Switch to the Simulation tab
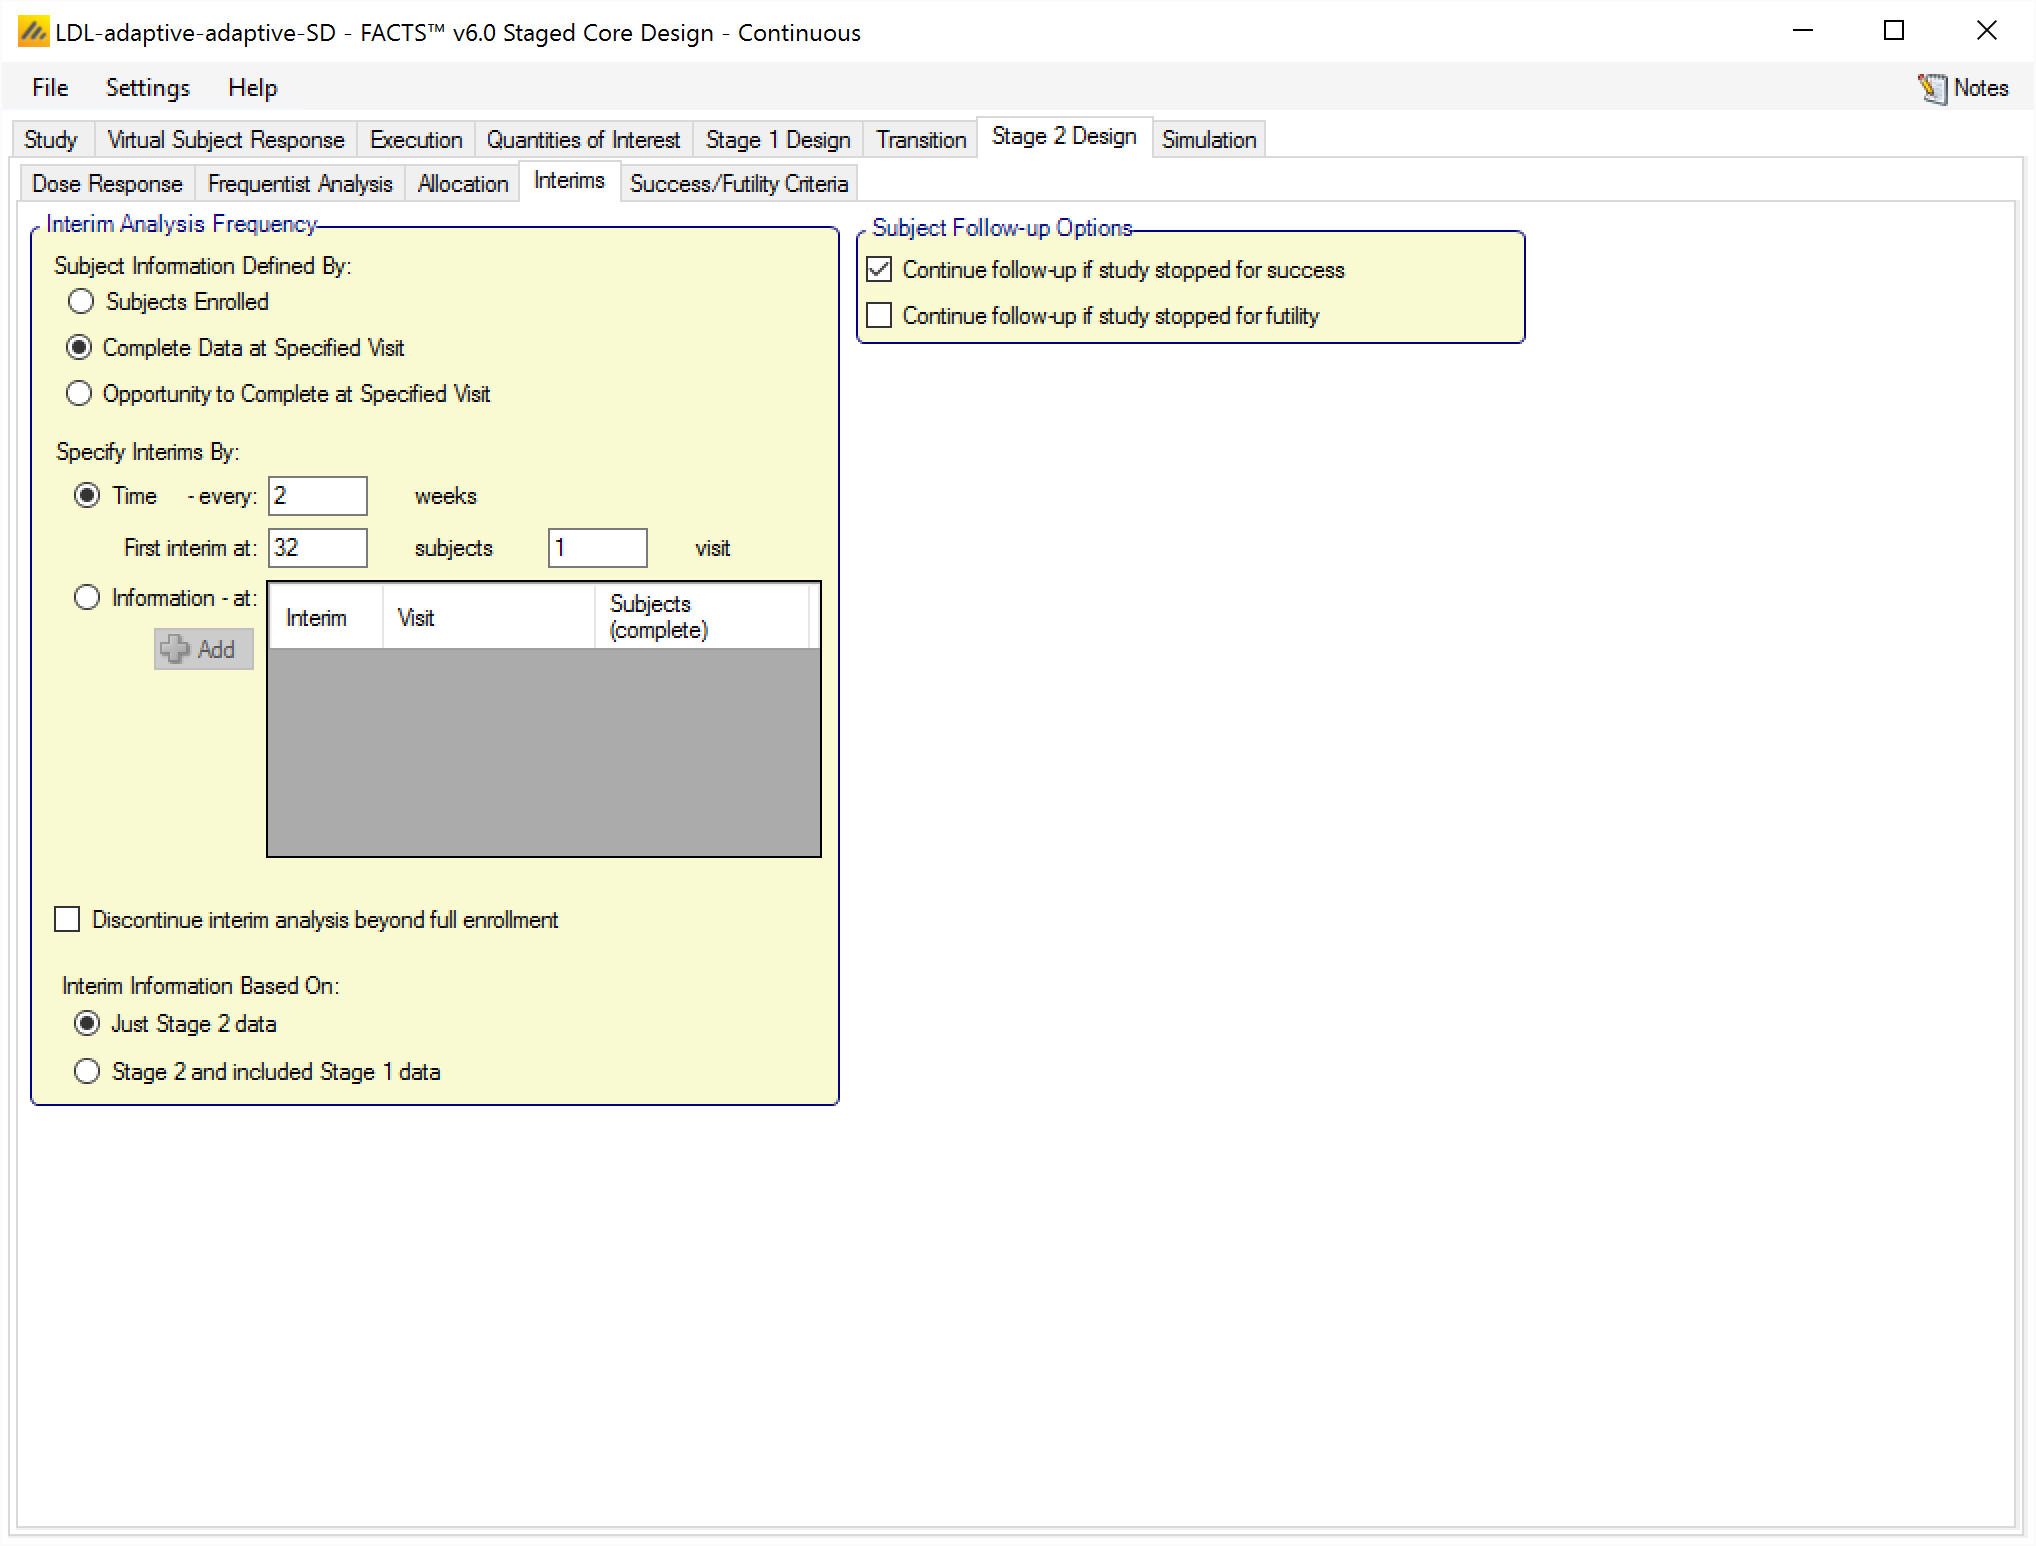Viewport: 2036px width, 1546px height. (1208, 140)
